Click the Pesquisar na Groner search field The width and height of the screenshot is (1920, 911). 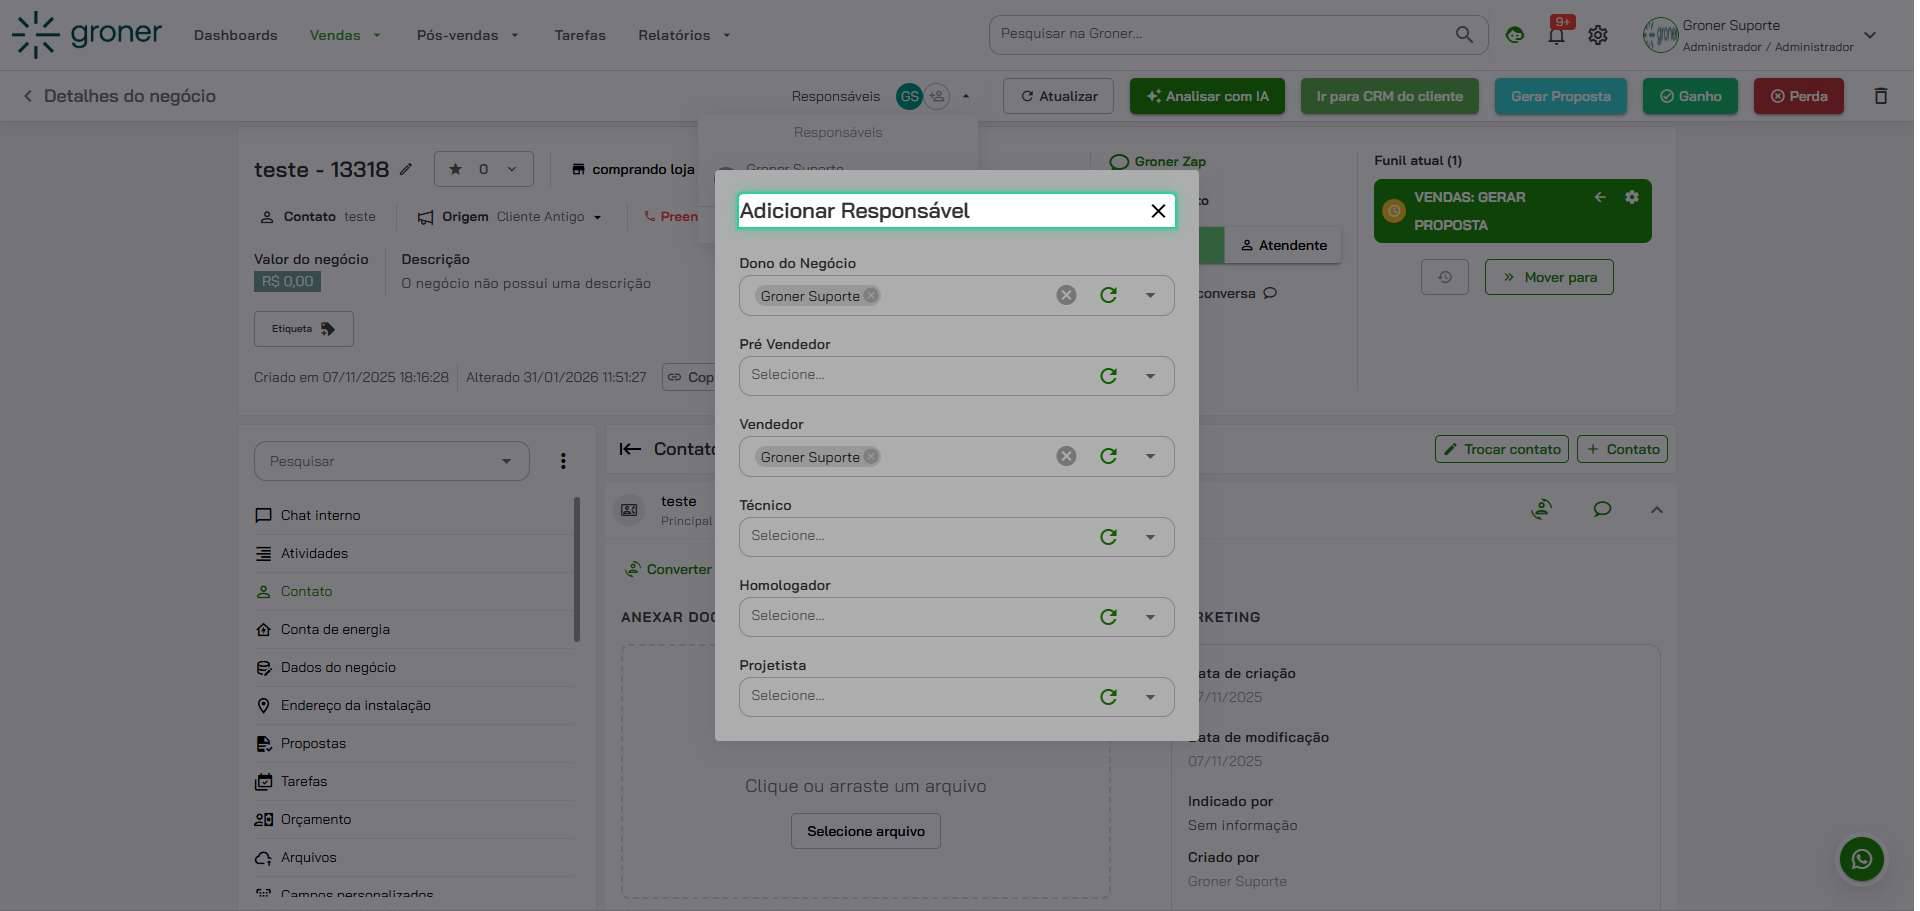tap(1220, 34)
